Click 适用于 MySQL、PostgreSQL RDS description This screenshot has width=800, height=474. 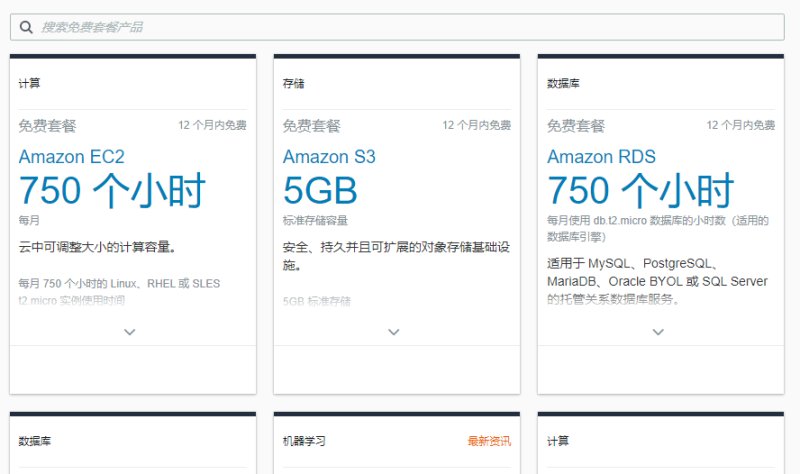click(x=657, y=281)
